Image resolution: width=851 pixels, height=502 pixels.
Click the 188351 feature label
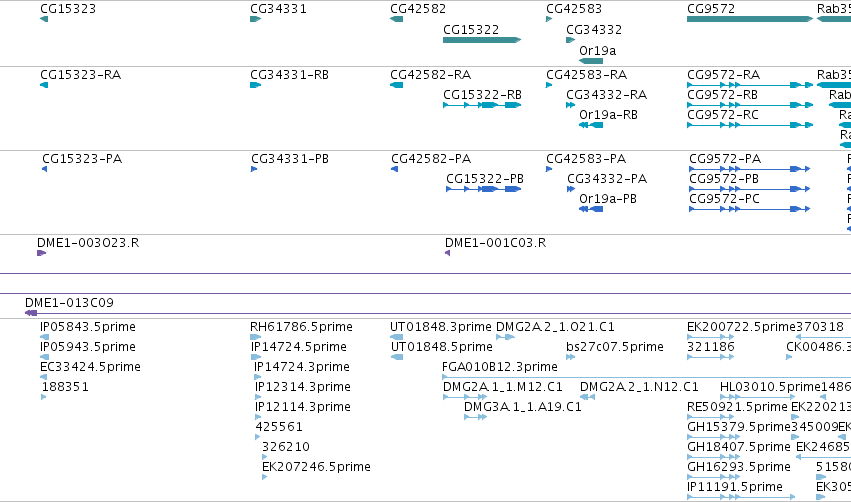click(x=65, y=387)
